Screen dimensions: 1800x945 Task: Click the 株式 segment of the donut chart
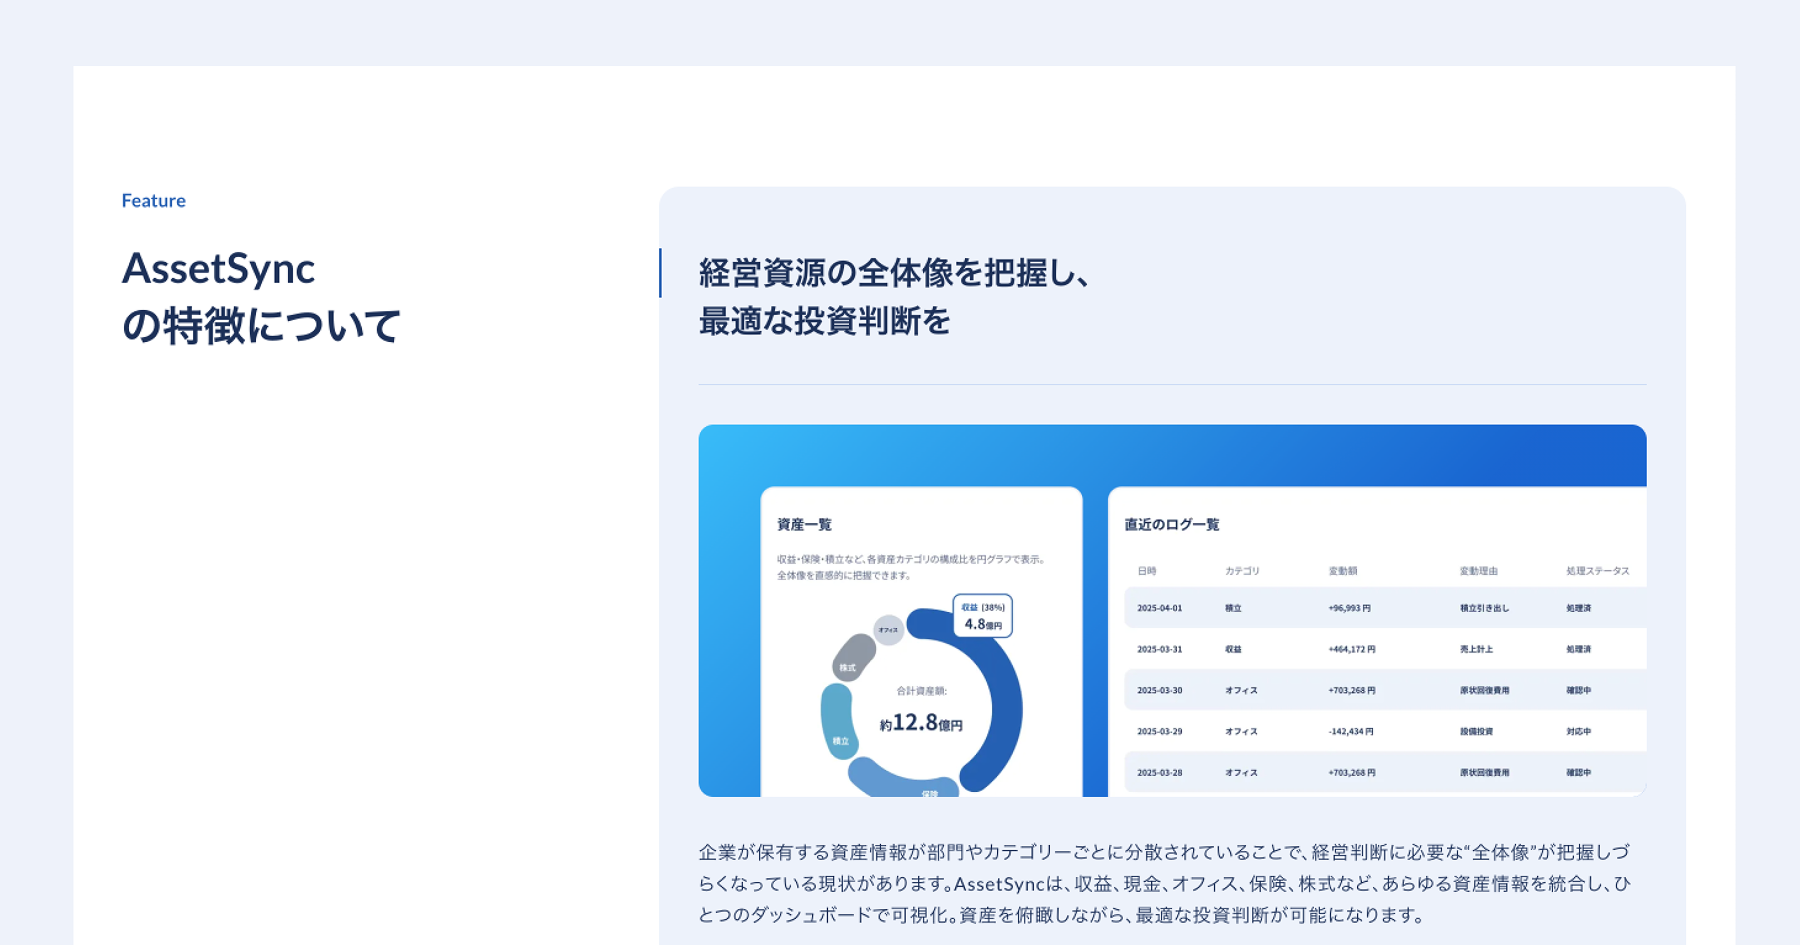point(853,659)
